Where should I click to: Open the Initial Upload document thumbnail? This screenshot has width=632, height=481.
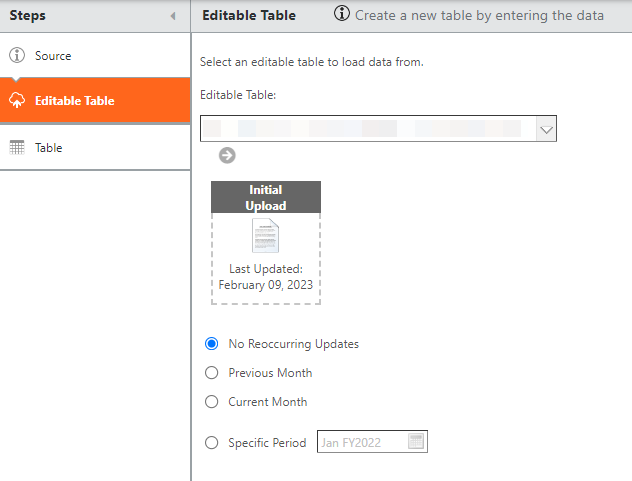coord(265,235)
